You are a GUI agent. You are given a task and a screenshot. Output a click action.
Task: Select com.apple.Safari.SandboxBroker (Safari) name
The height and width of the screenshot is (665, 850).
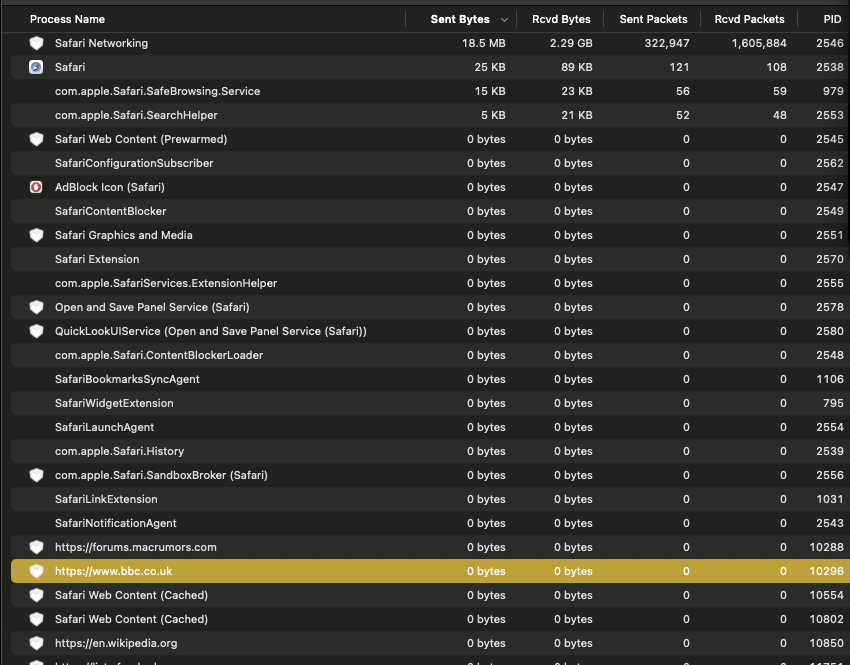pos(161,475)
